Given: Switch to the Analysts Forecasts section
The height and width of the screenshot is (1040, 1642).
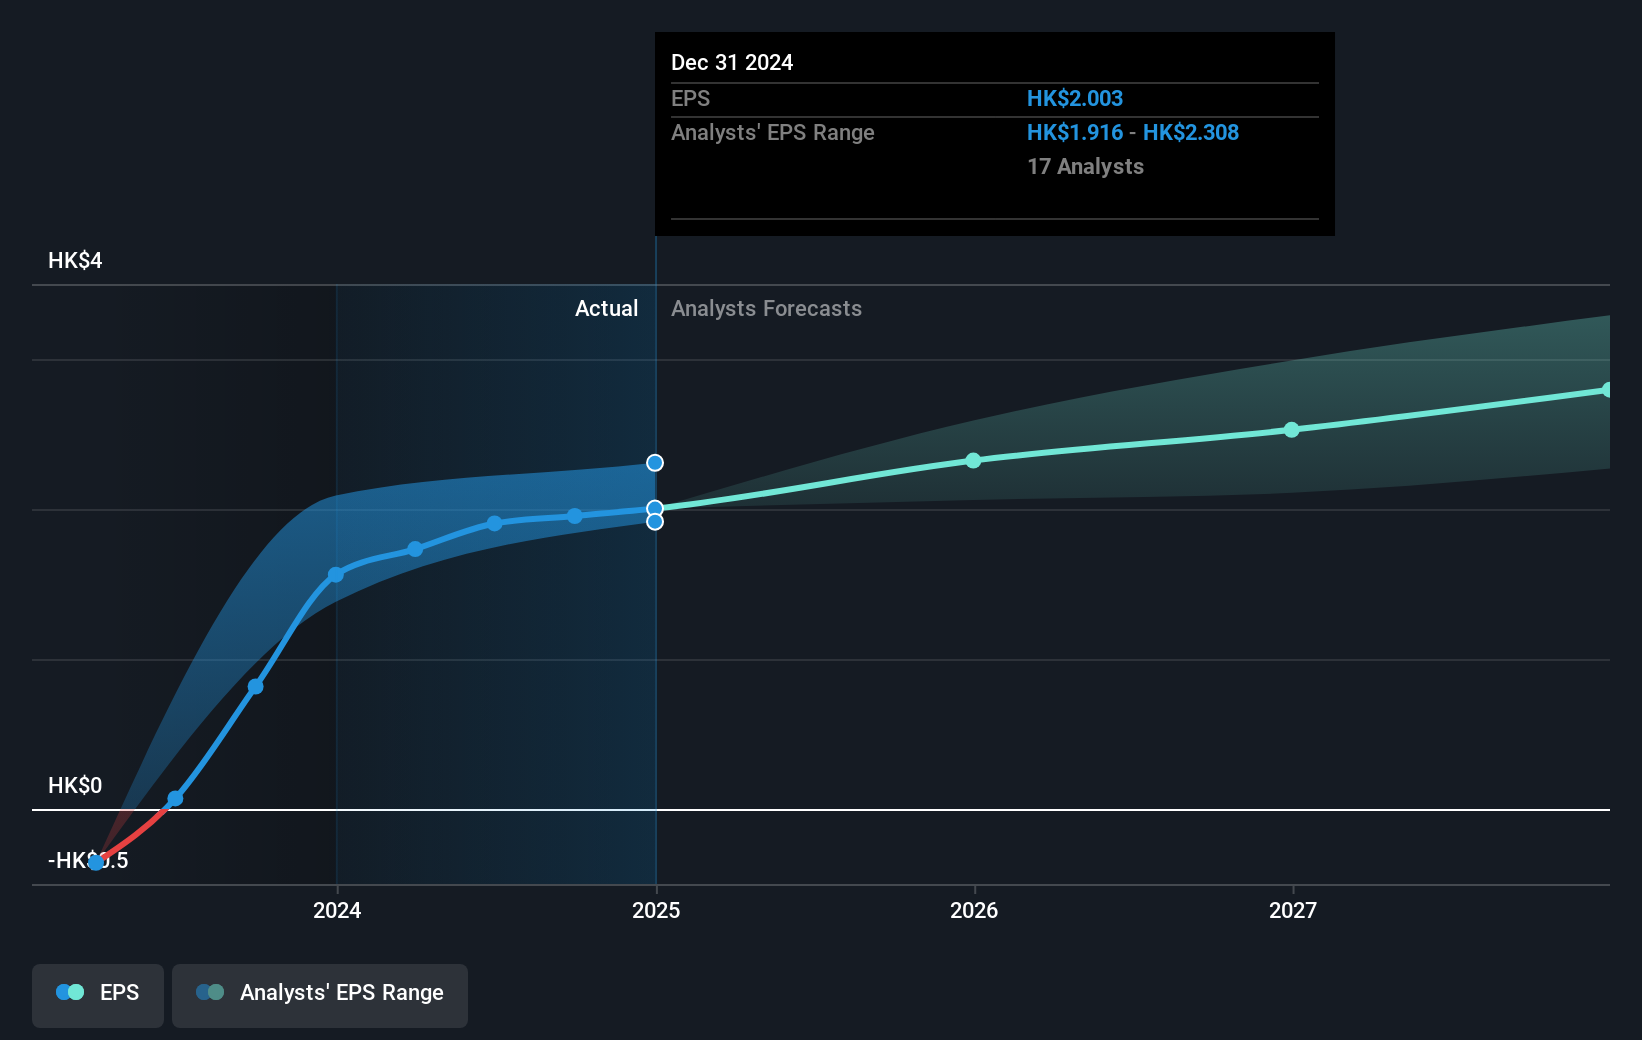Looking at the screenshot, I should coord(766,308).
